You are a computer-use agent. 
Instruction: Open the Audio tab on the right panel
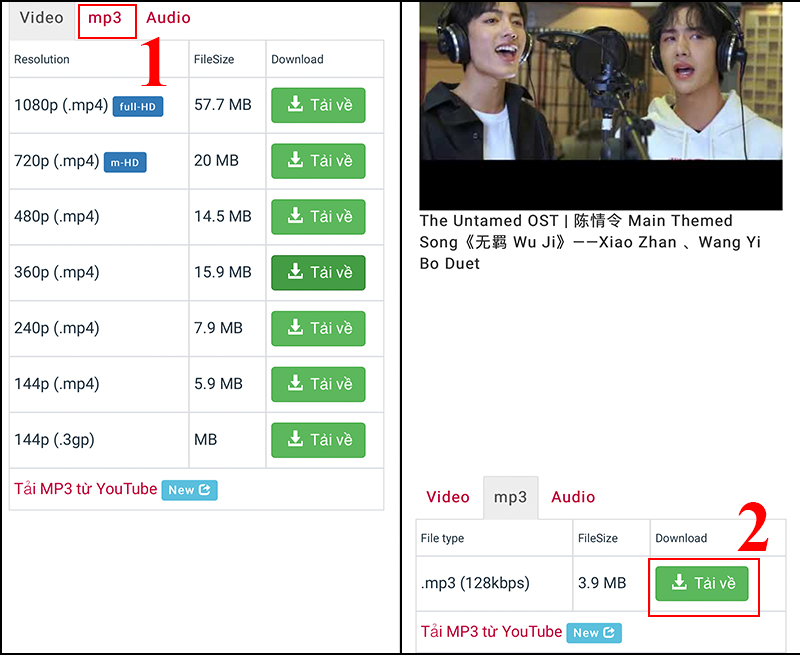[573, 497]
